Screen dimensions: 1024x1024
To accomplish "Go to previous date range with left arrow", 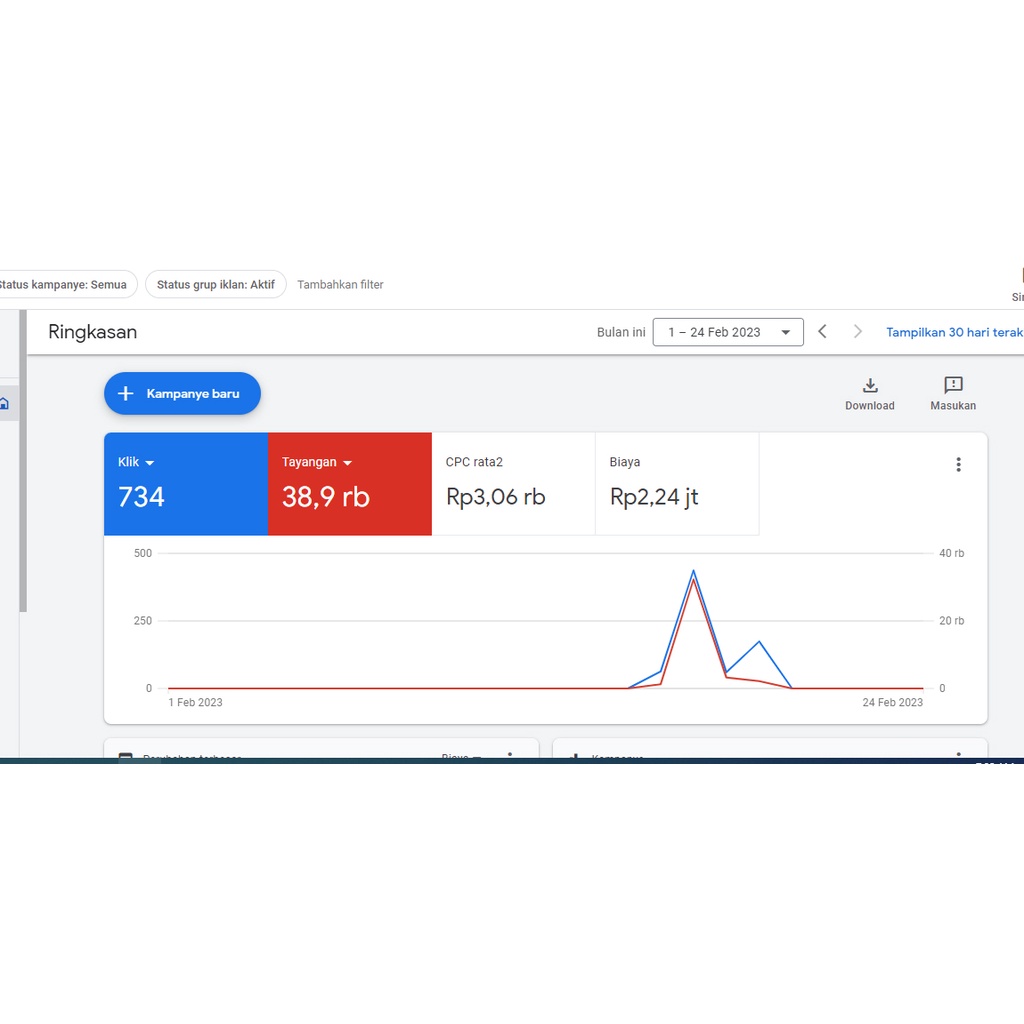I will 822,332.
